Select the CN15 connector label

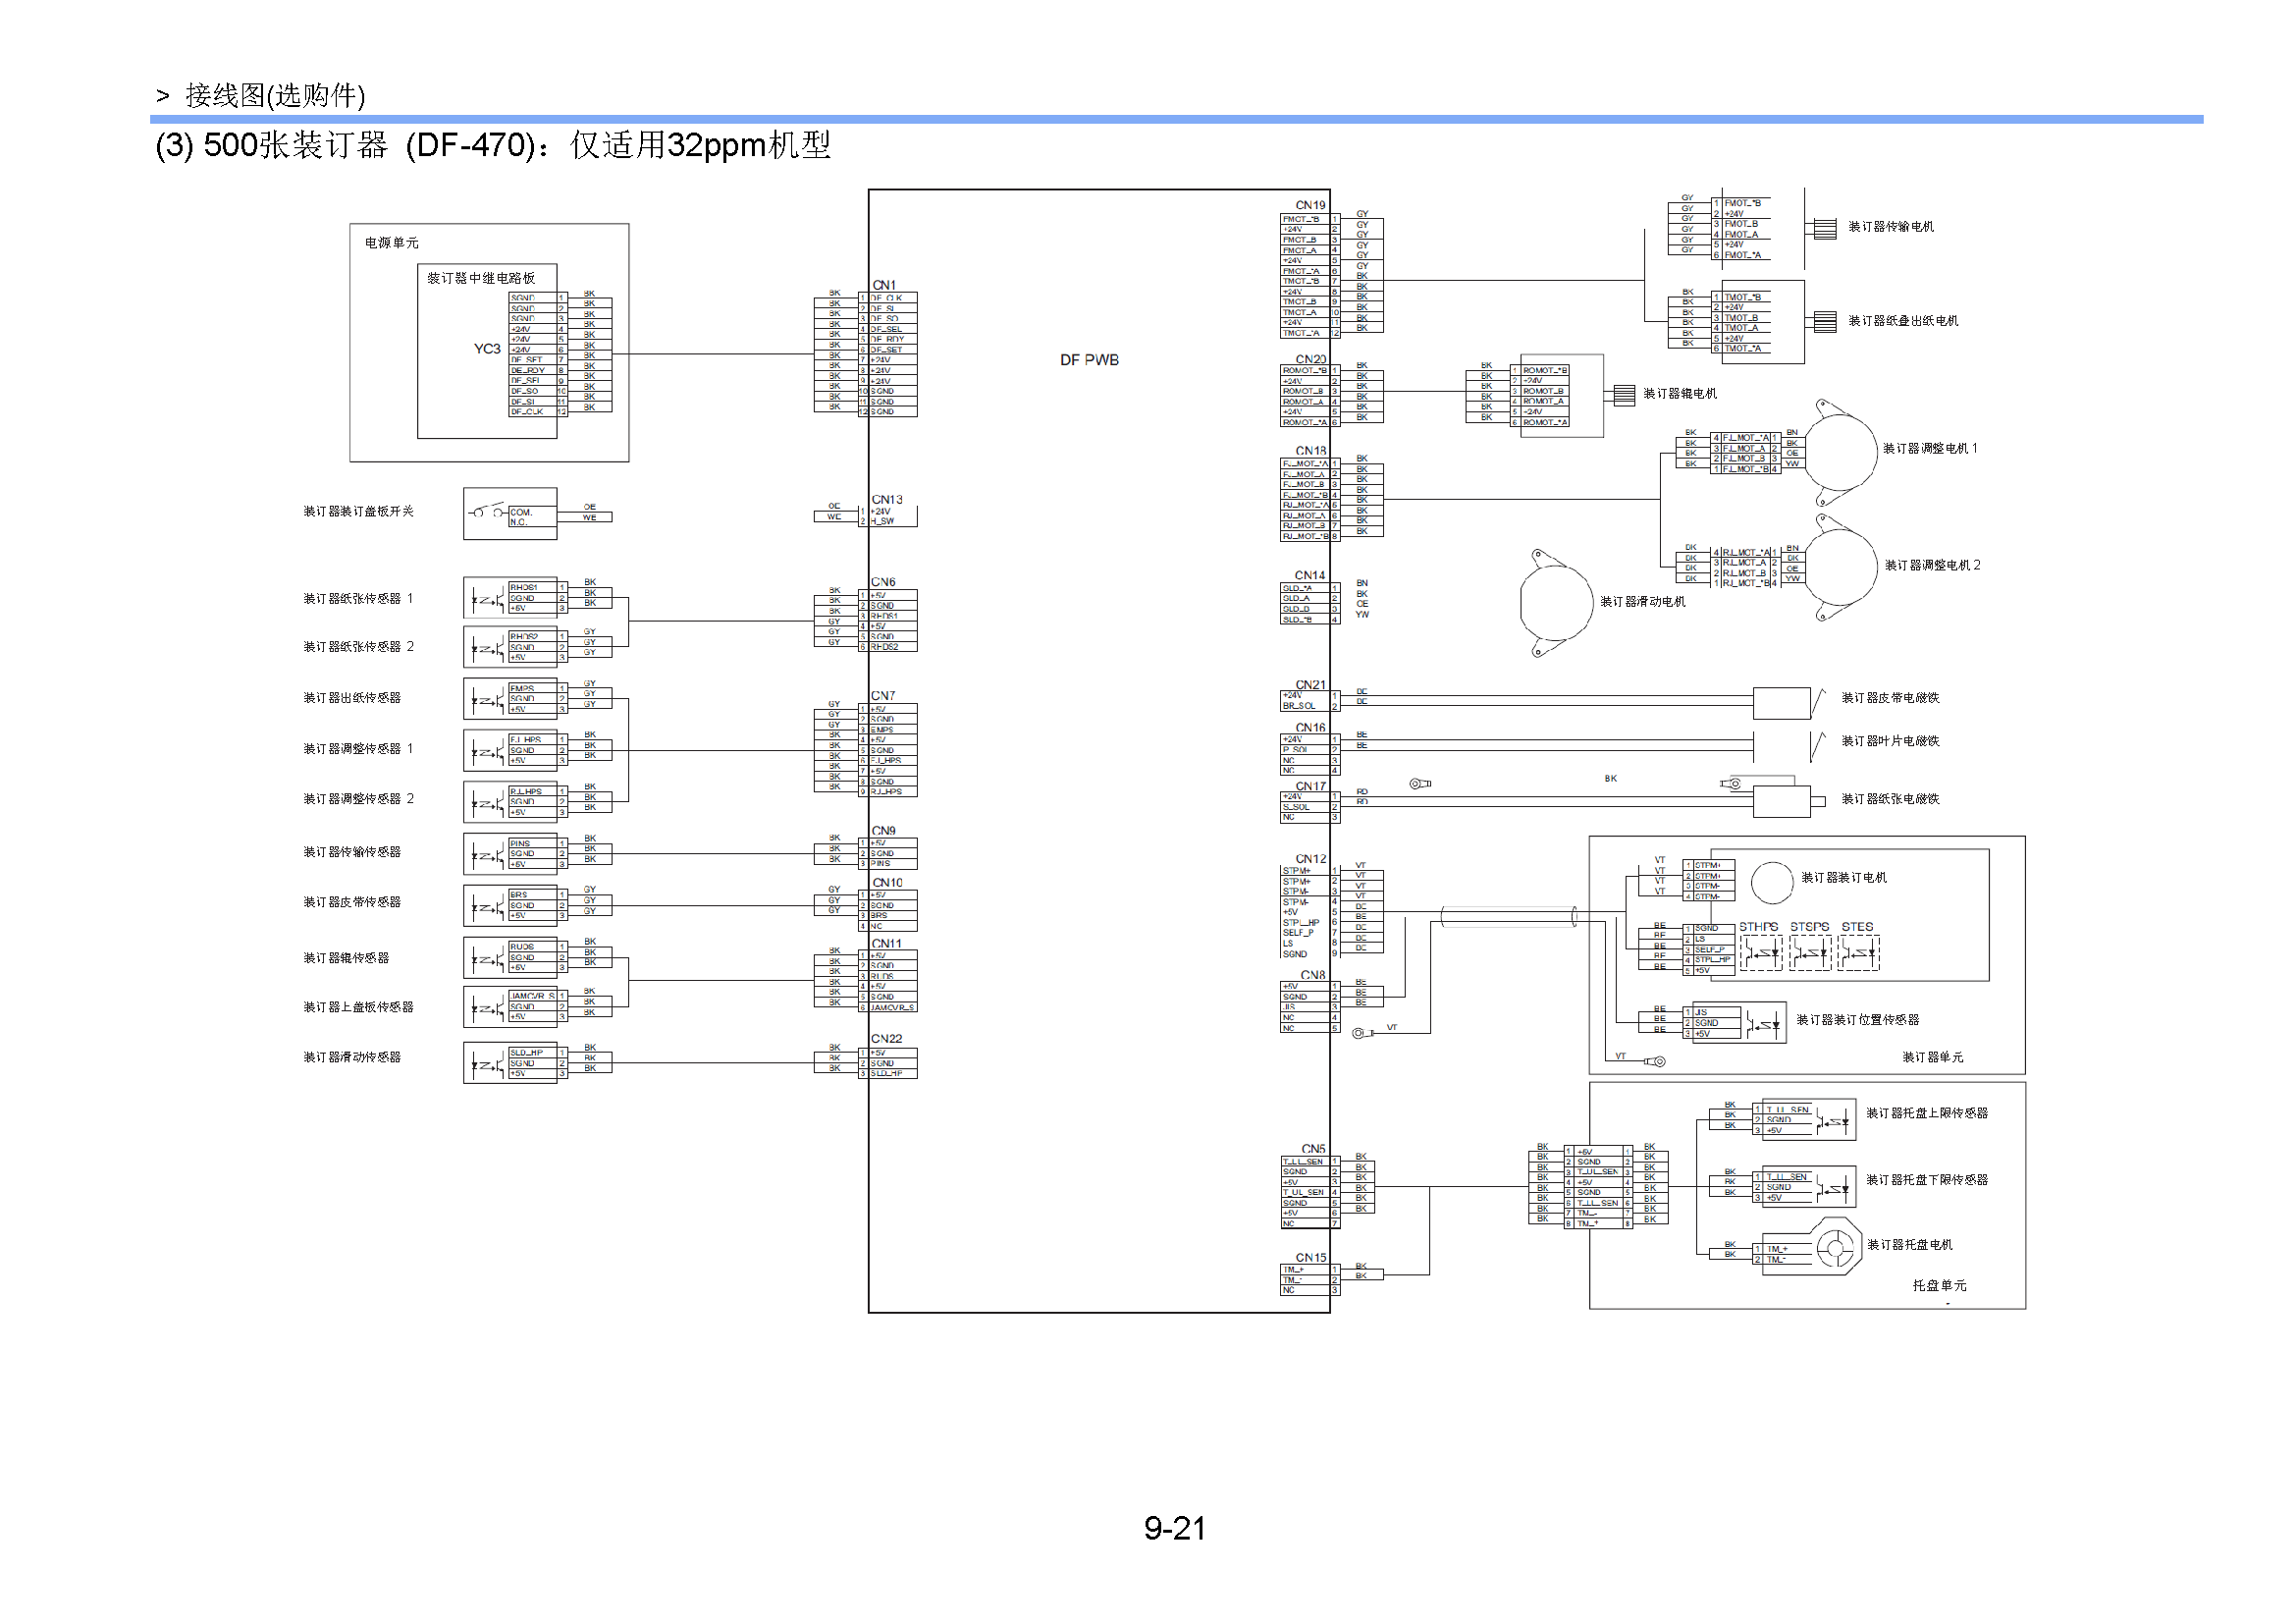pyautogui.click(x=1310, y=1258)
